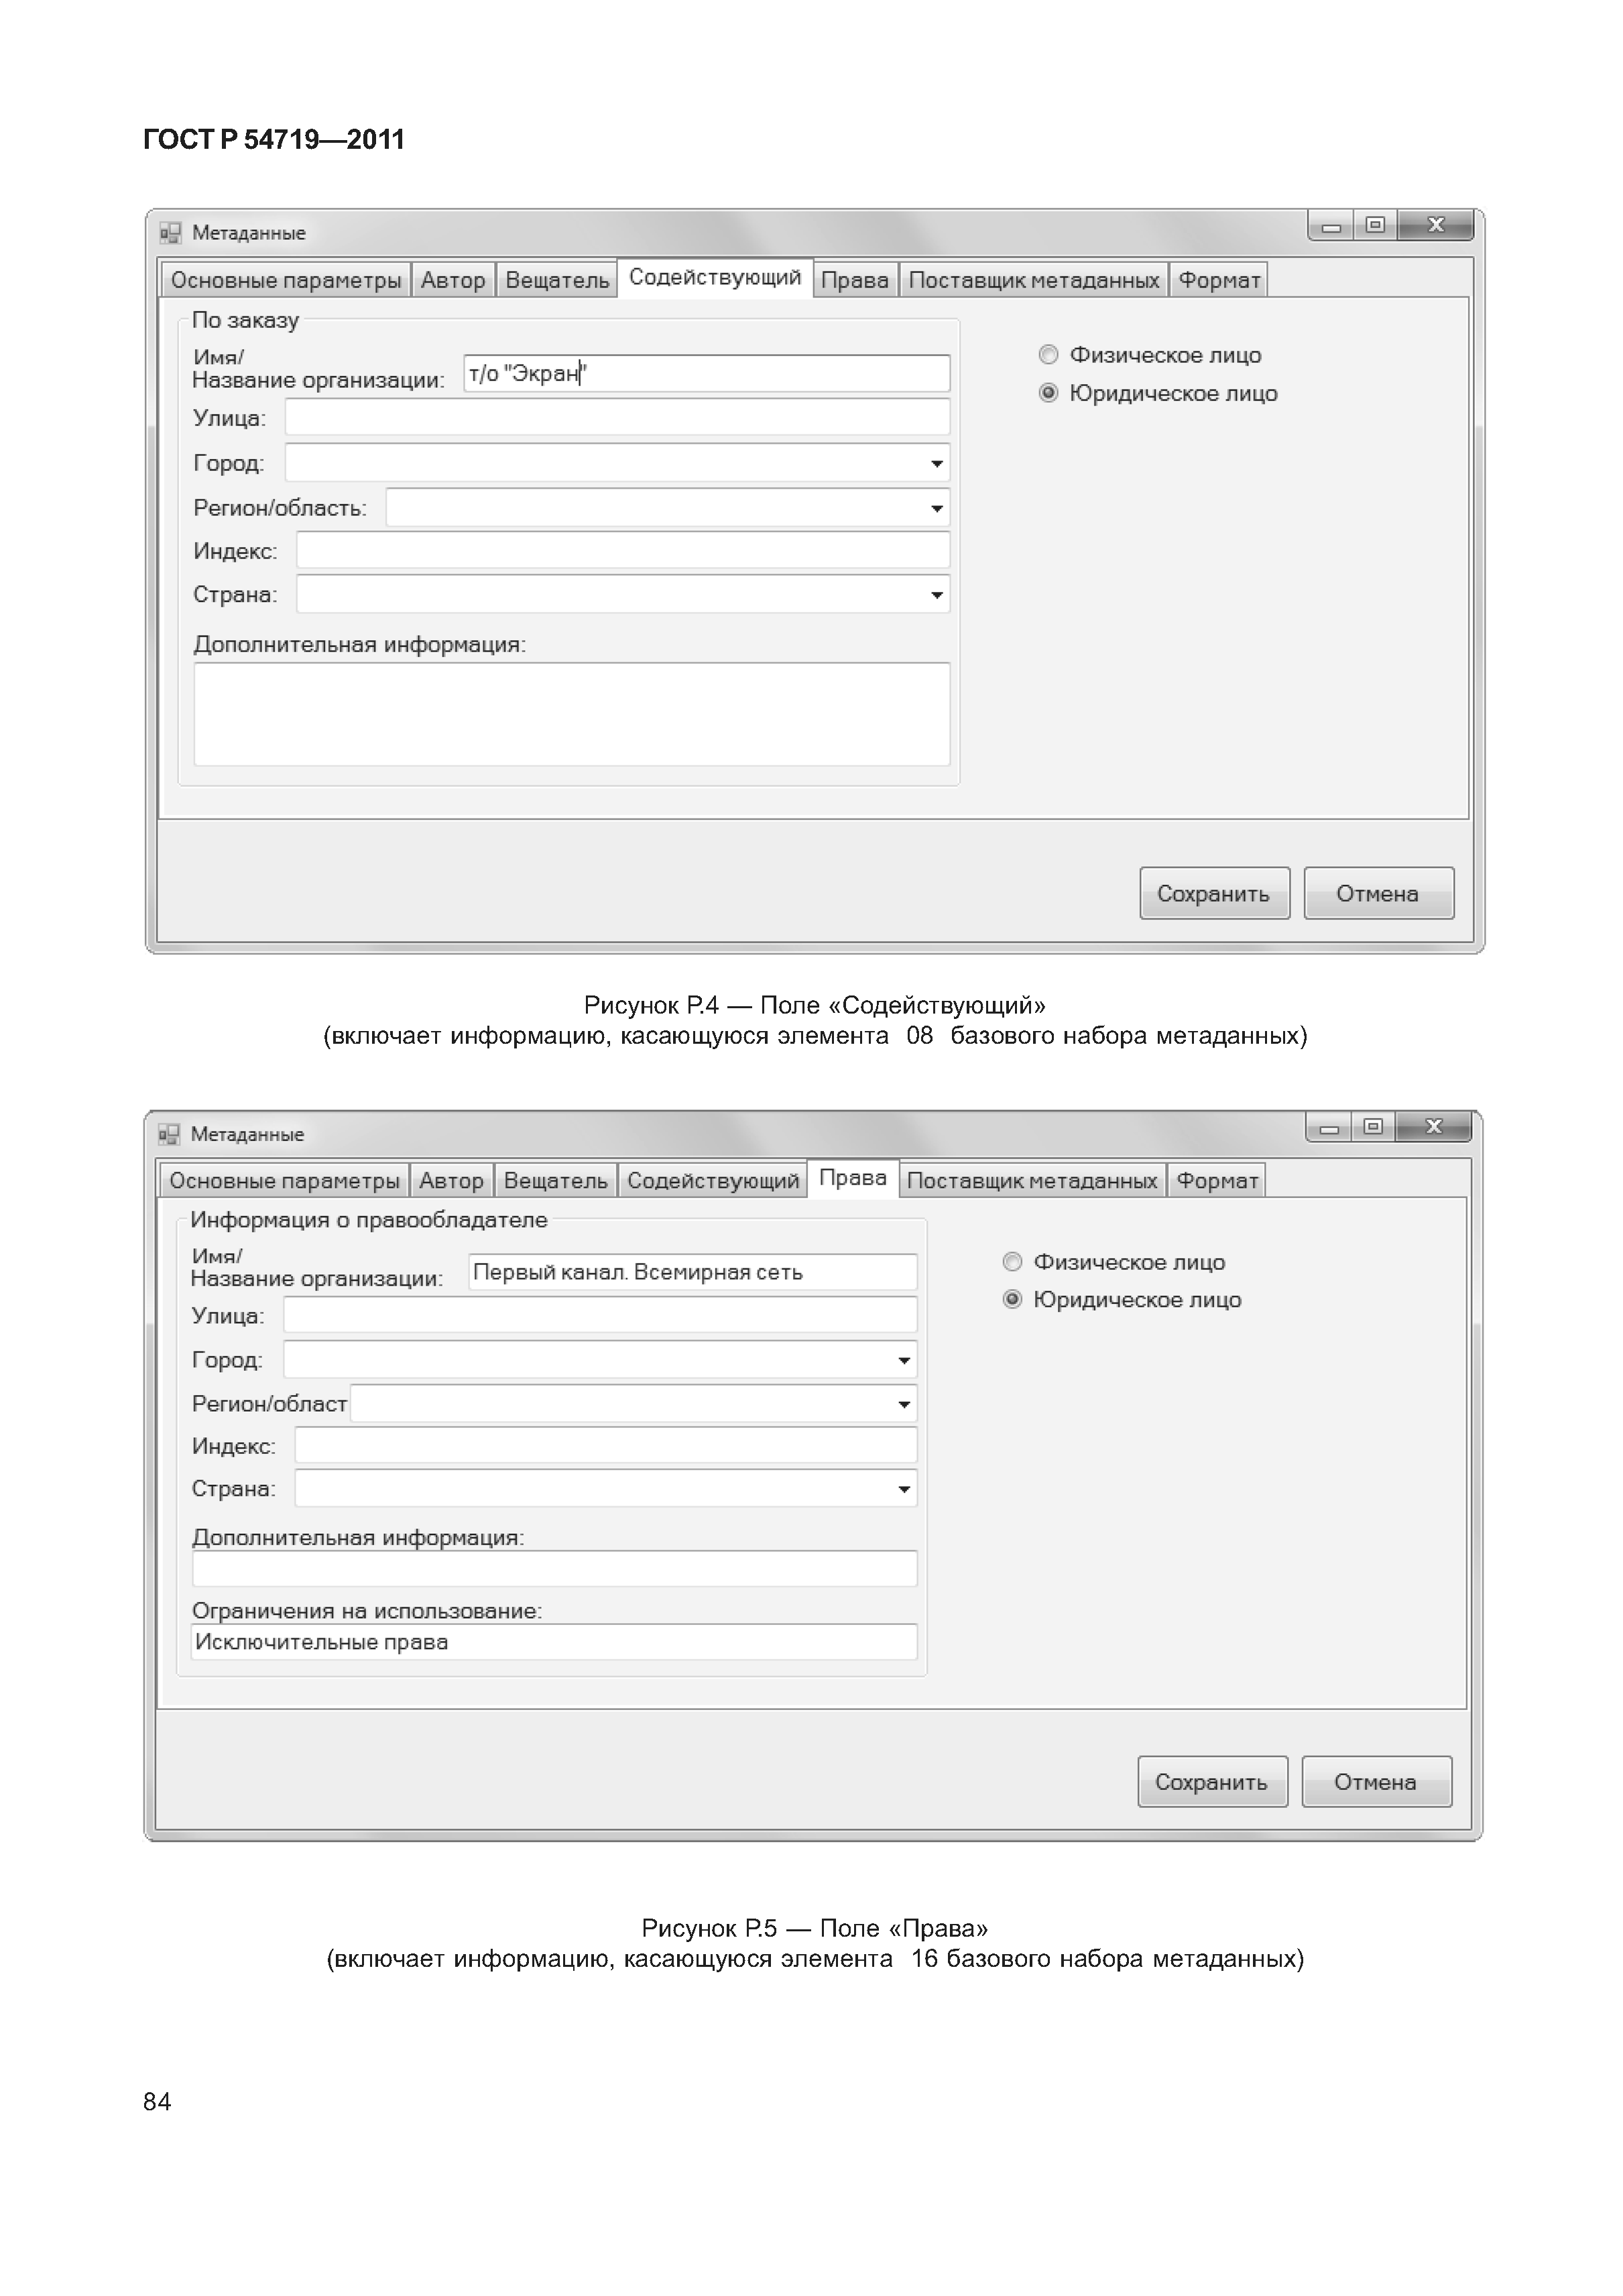The image size is (1623, 2296).
Task: Click the app icon in the lower Метаданные window title
Action: tap(169, 1134)
